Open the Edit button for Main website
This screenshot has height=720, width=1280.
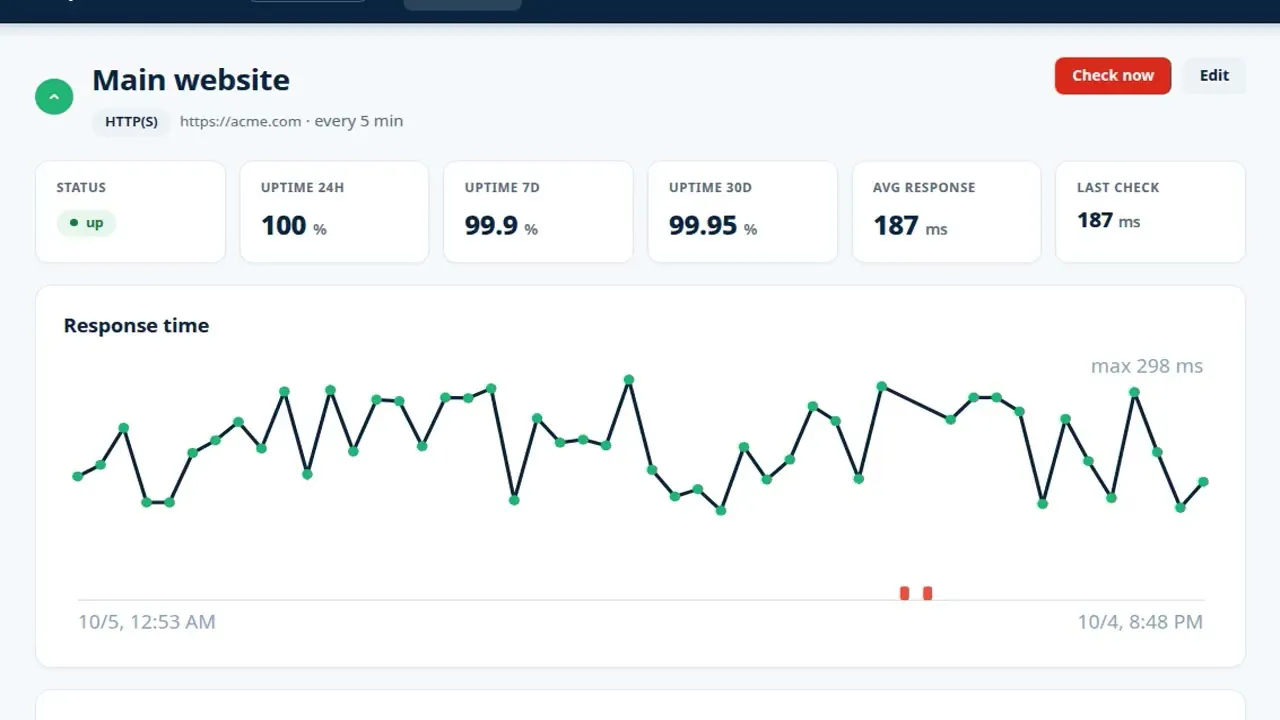1214,76
